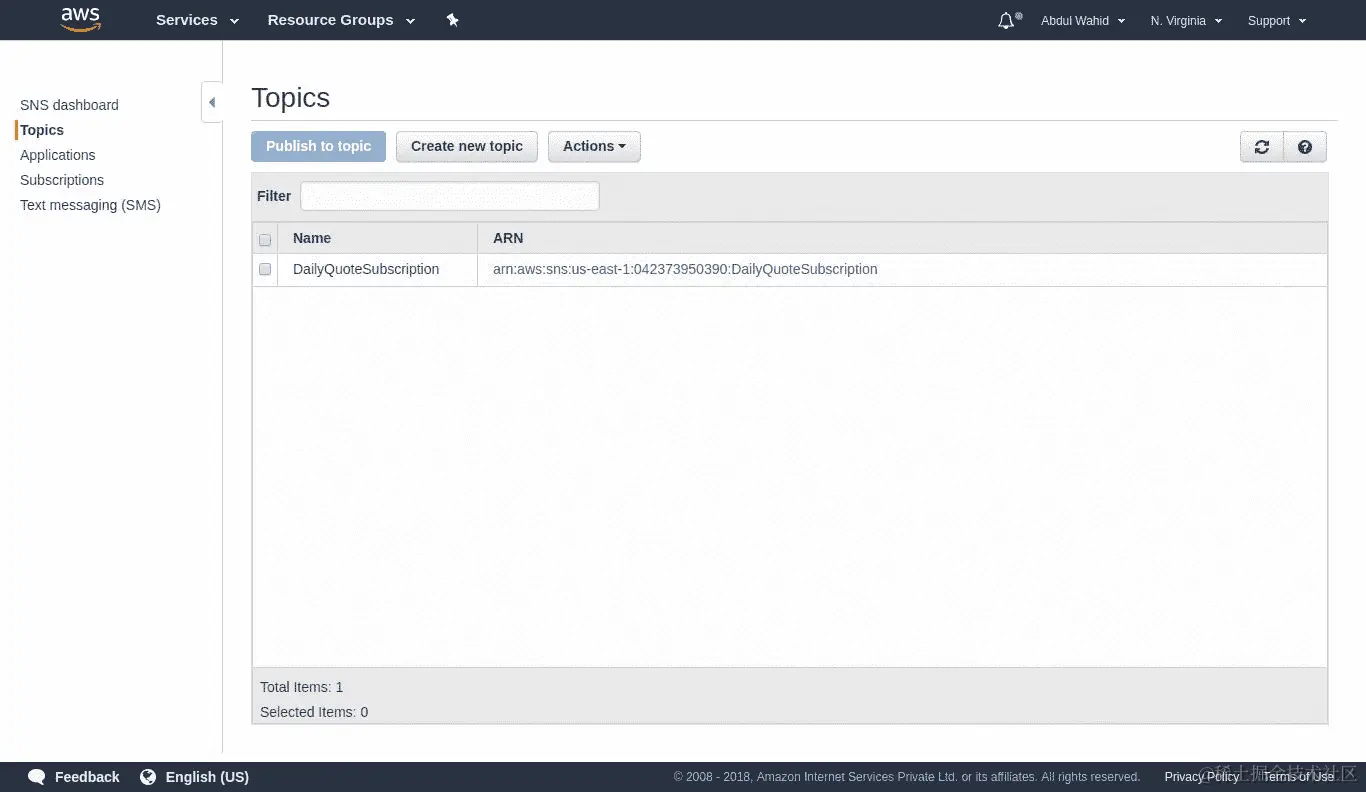Open the Terms of Use link
The image size is (1366, 792).
[1298, 777]
